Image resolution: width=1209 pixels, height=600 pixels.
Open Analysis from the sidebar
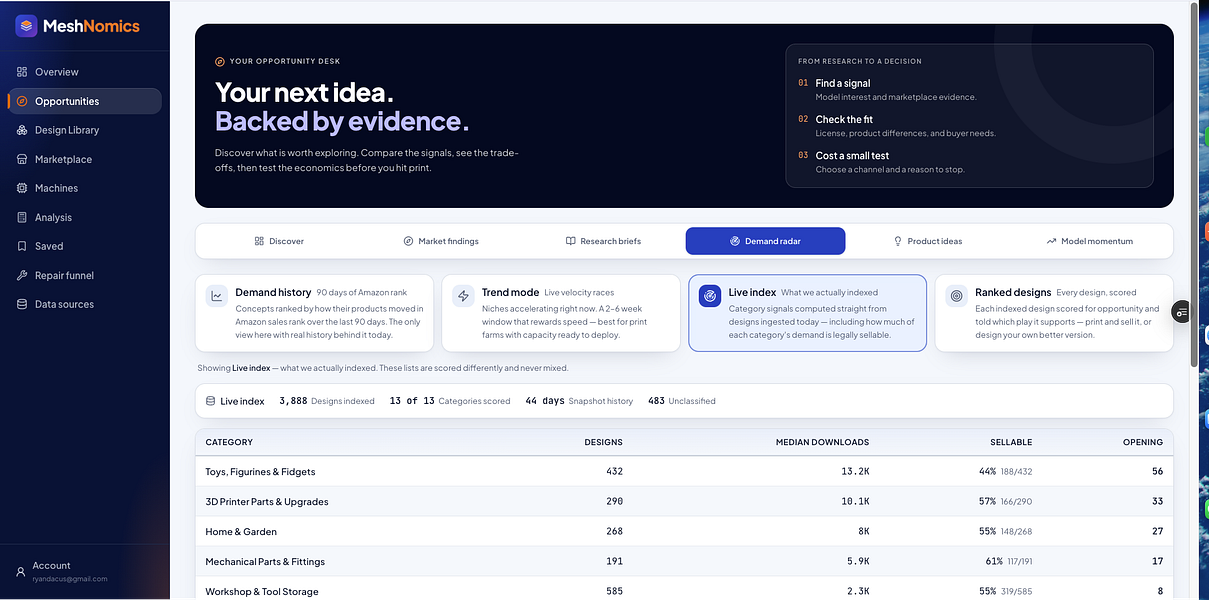tap(84, 217)
